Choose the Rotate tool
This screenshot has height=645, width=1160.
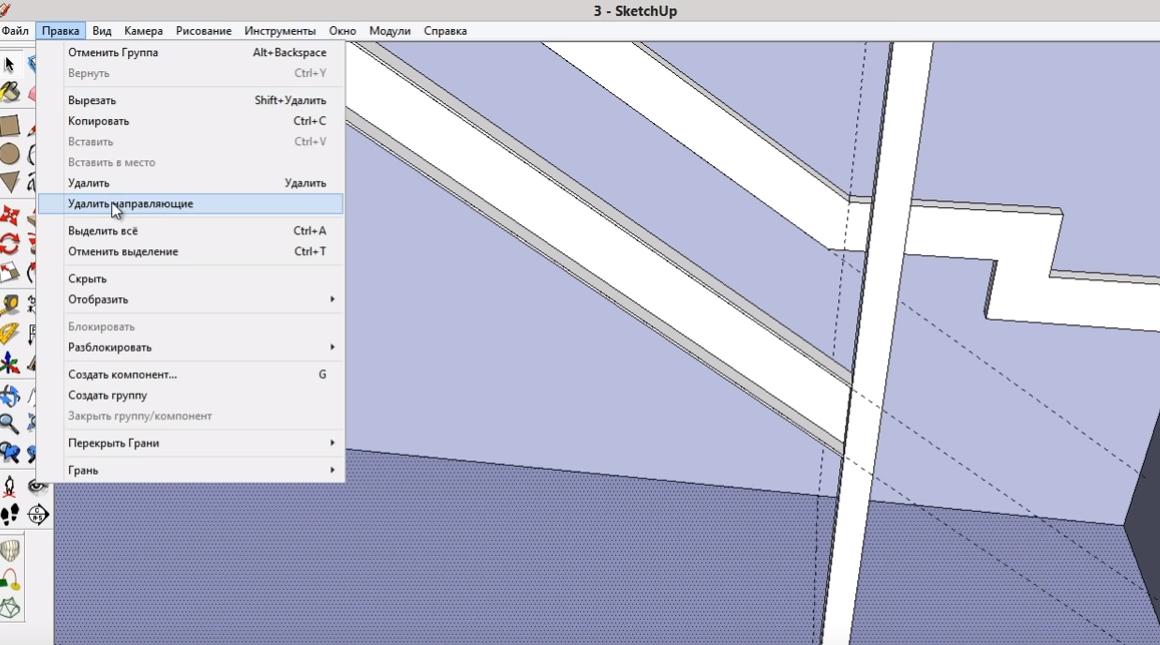[x=10, y=244]
